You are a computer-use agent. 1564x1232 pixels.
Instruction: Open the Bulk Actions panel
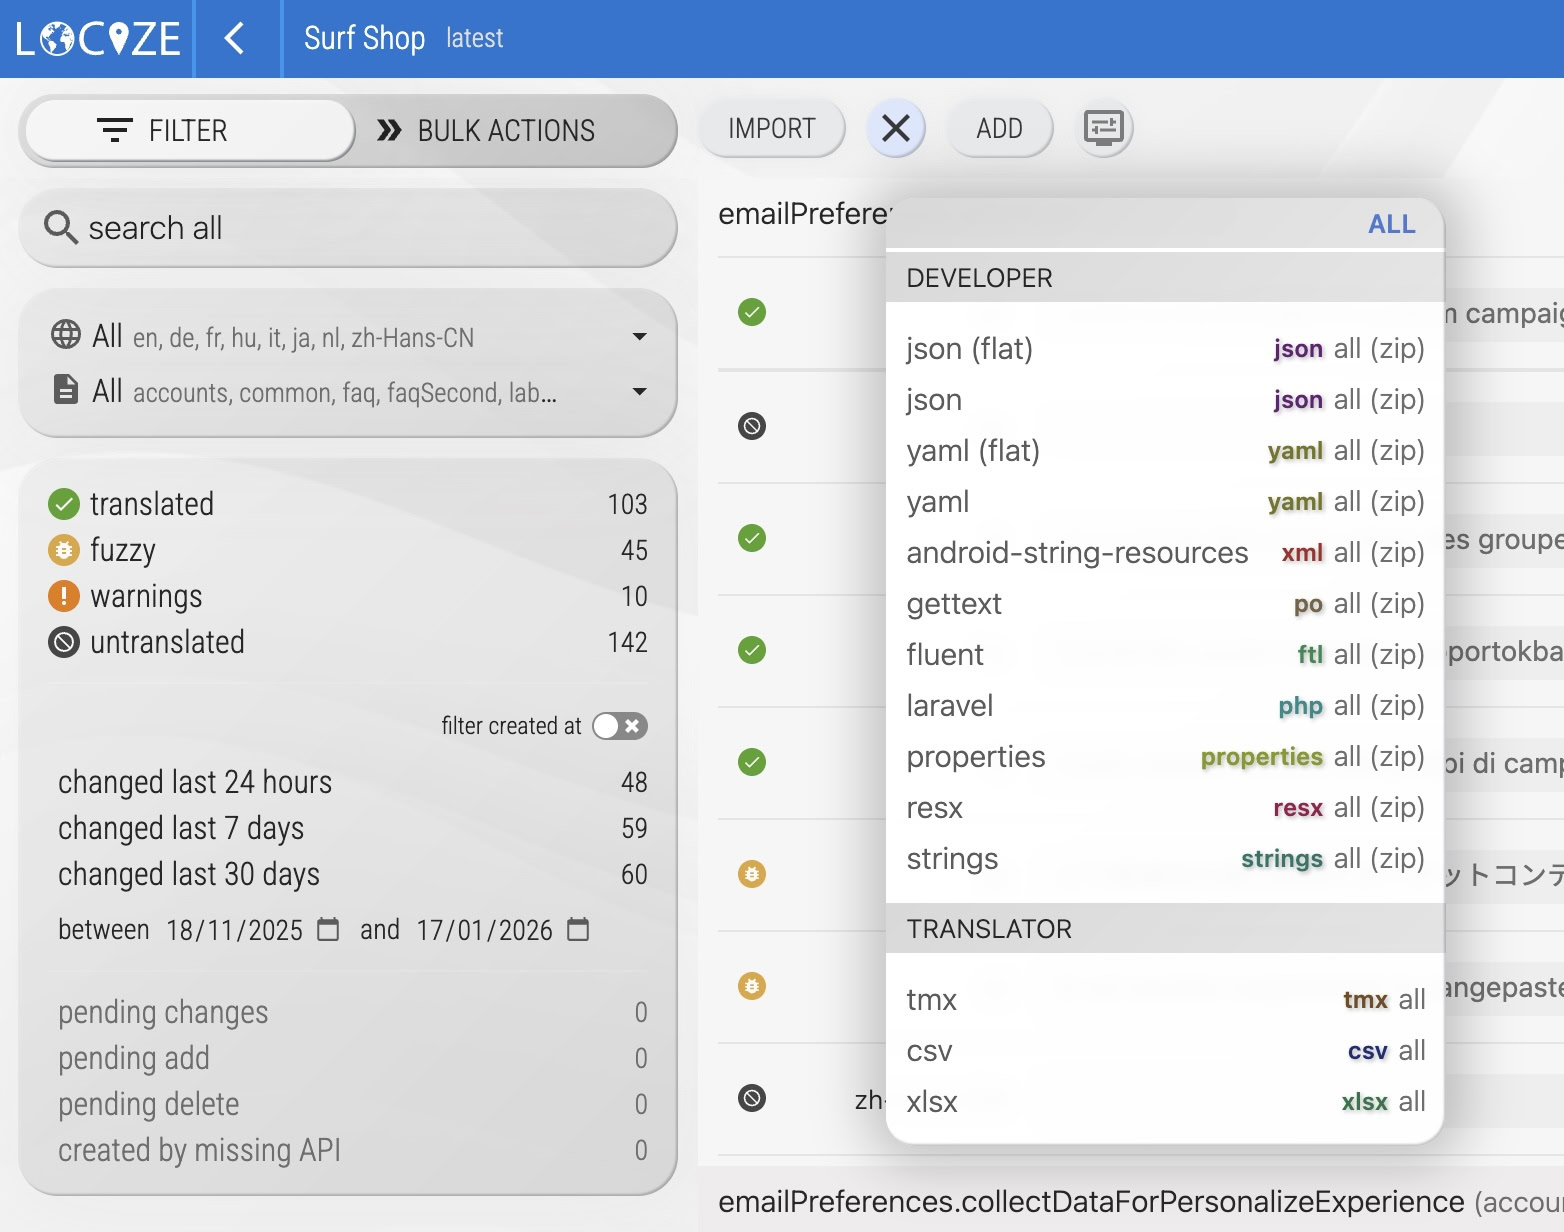pyautogui.click(x=487, y=131)
